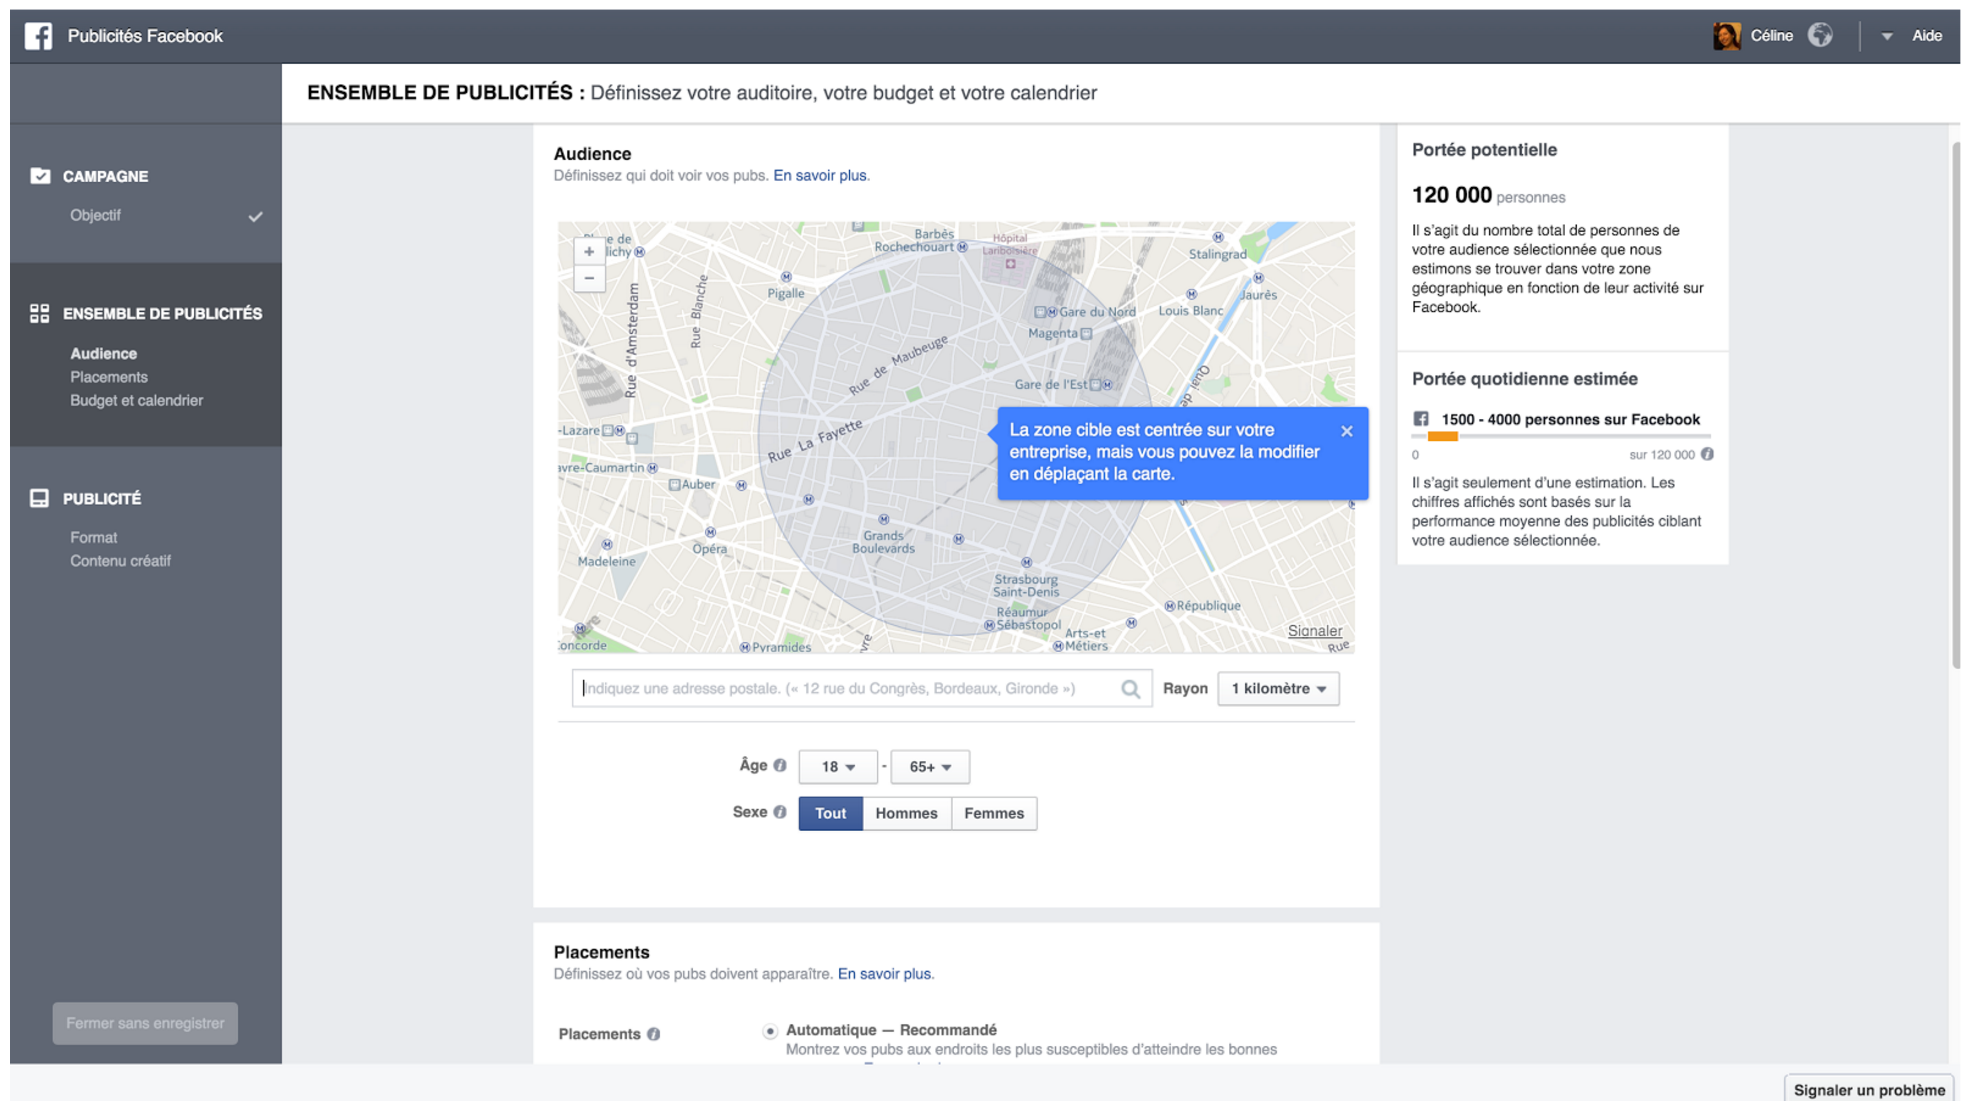This screenshot has height=1106, width=1968.
Task: Click the Rochechouart metro station icon
Action: [962, 246]
